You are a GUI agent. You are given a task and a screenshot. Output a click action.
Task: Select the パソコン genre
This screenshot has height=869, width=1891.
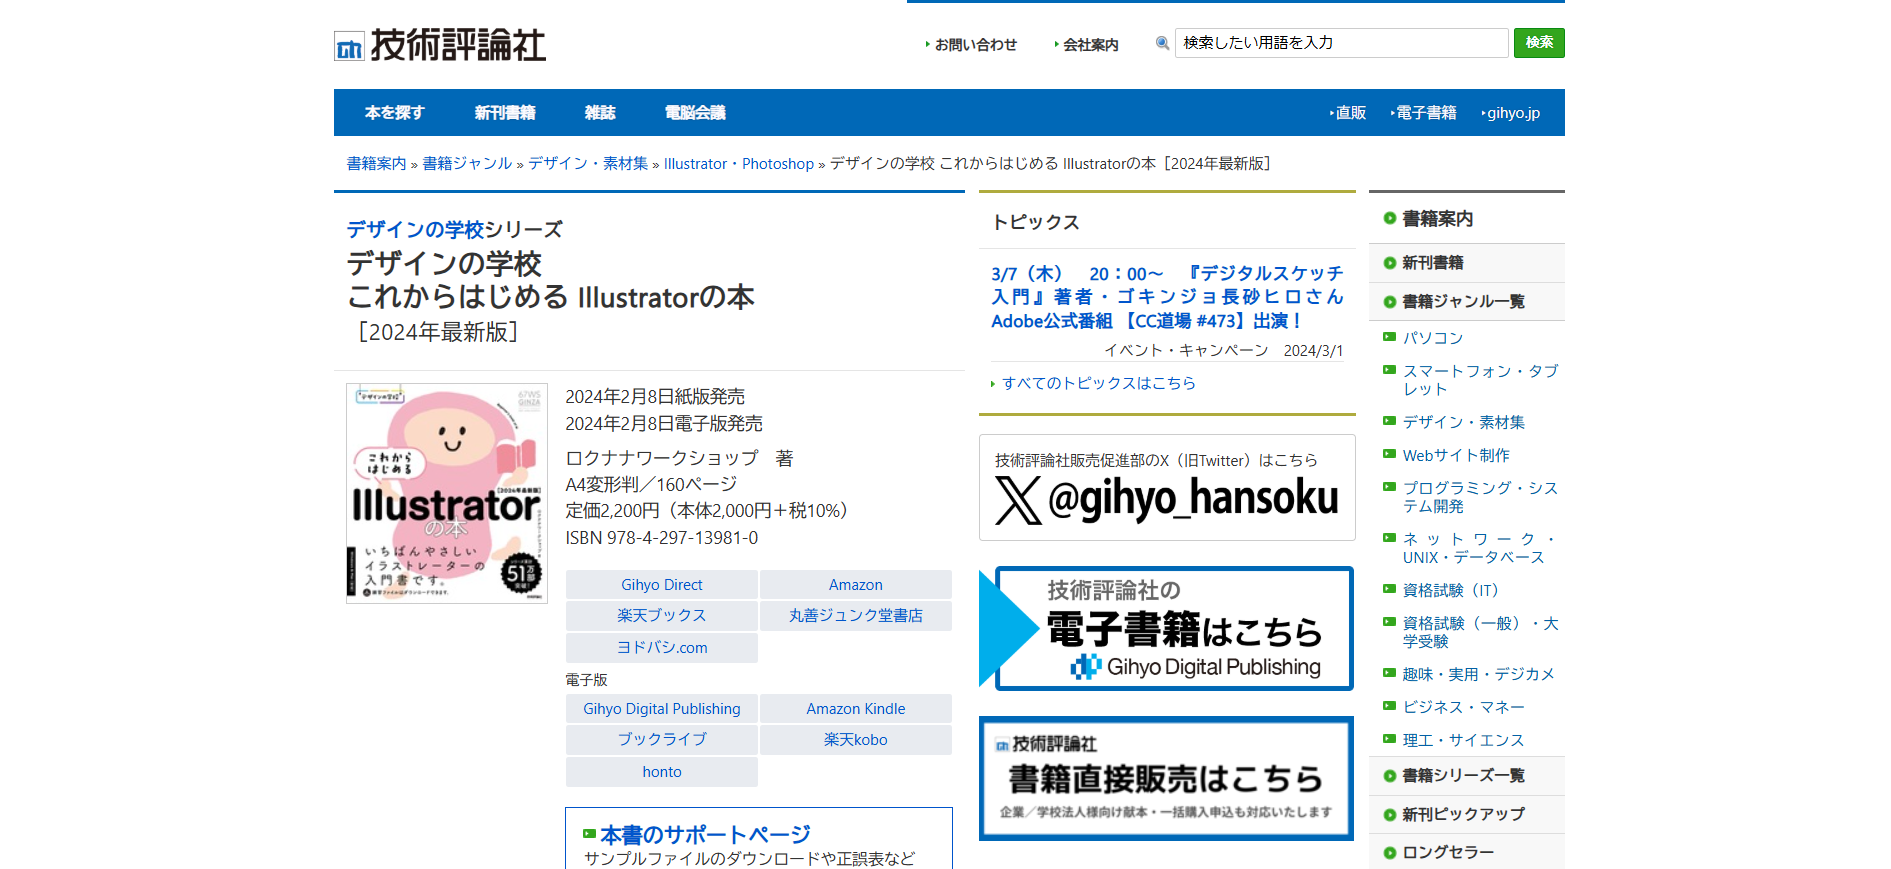(1432, 338)
